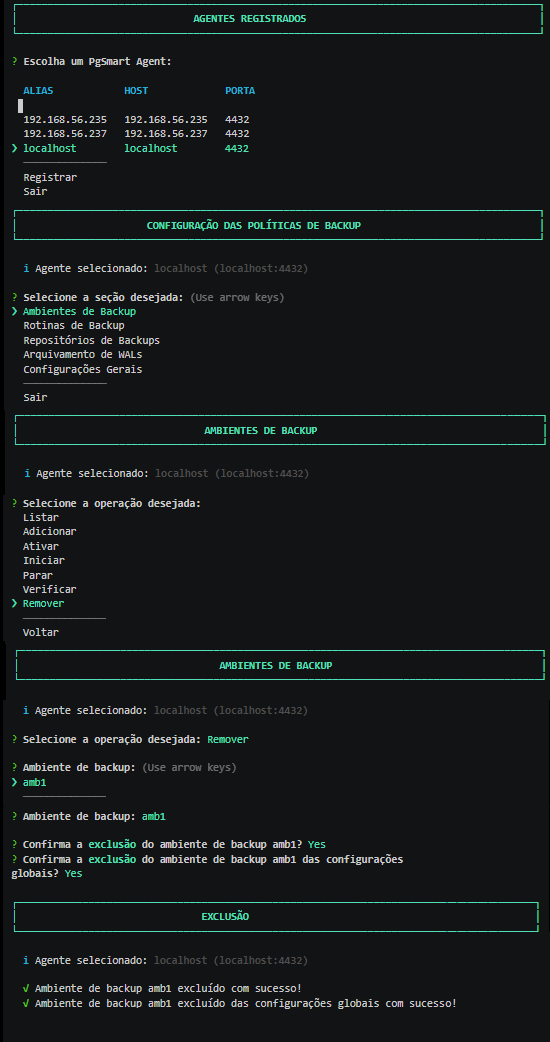Click the Escolha um PgSmart Agent prompt
This screenshot has width=550, height=1042.
pyautogui.click(x=98, y=61)
